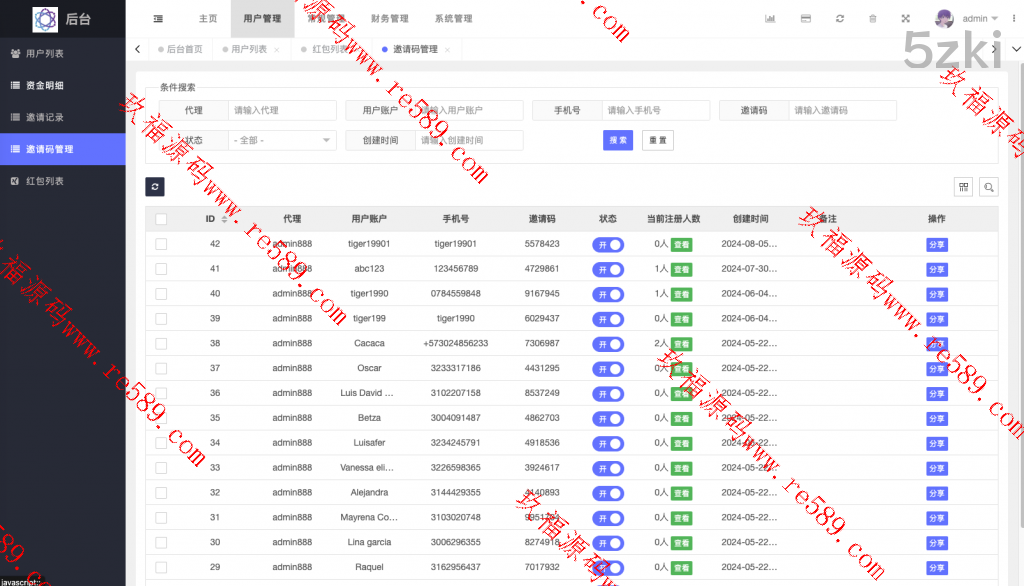Click the dark refresh button above table
1024x586 pixels.
(155, 186)
